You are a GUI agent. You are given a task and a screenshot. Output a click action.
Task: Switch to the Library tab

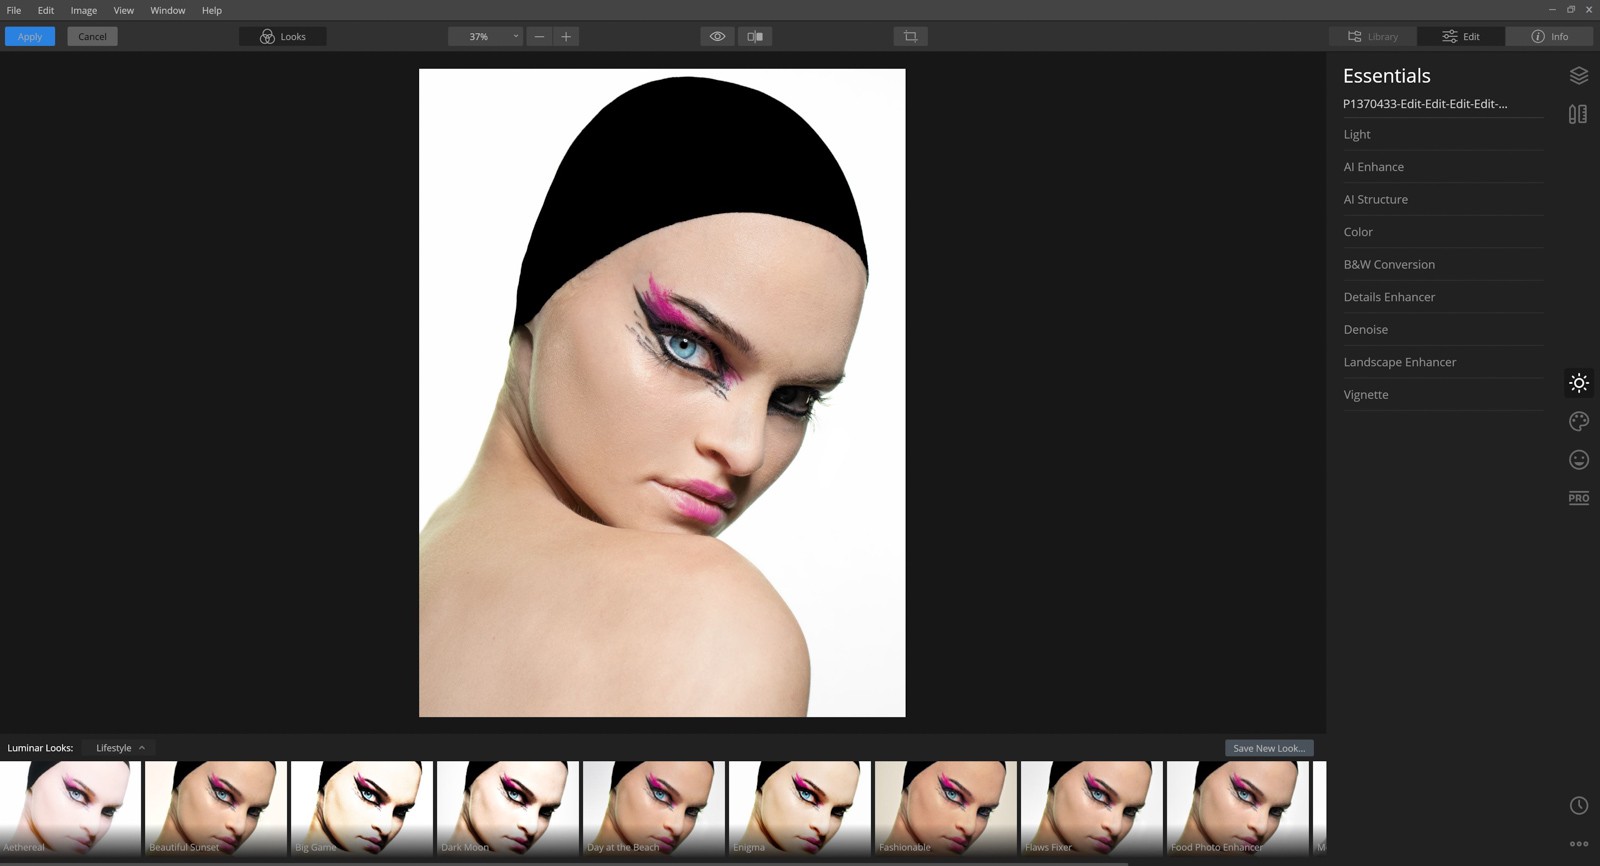click(1372, 37)
